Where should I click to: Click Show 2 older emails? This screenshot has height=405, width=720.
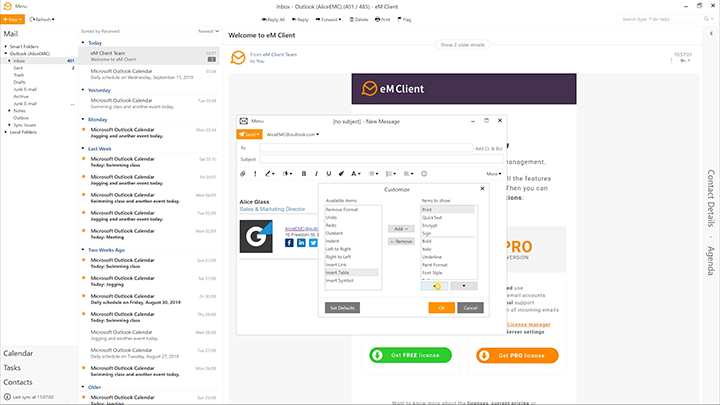coord(462,45)
